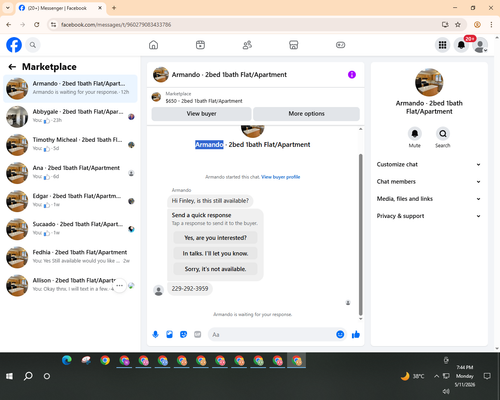This screenshot has width=500, height=400.
Task: Click the taskbar volume speaker icon
Action: [446, 391]
